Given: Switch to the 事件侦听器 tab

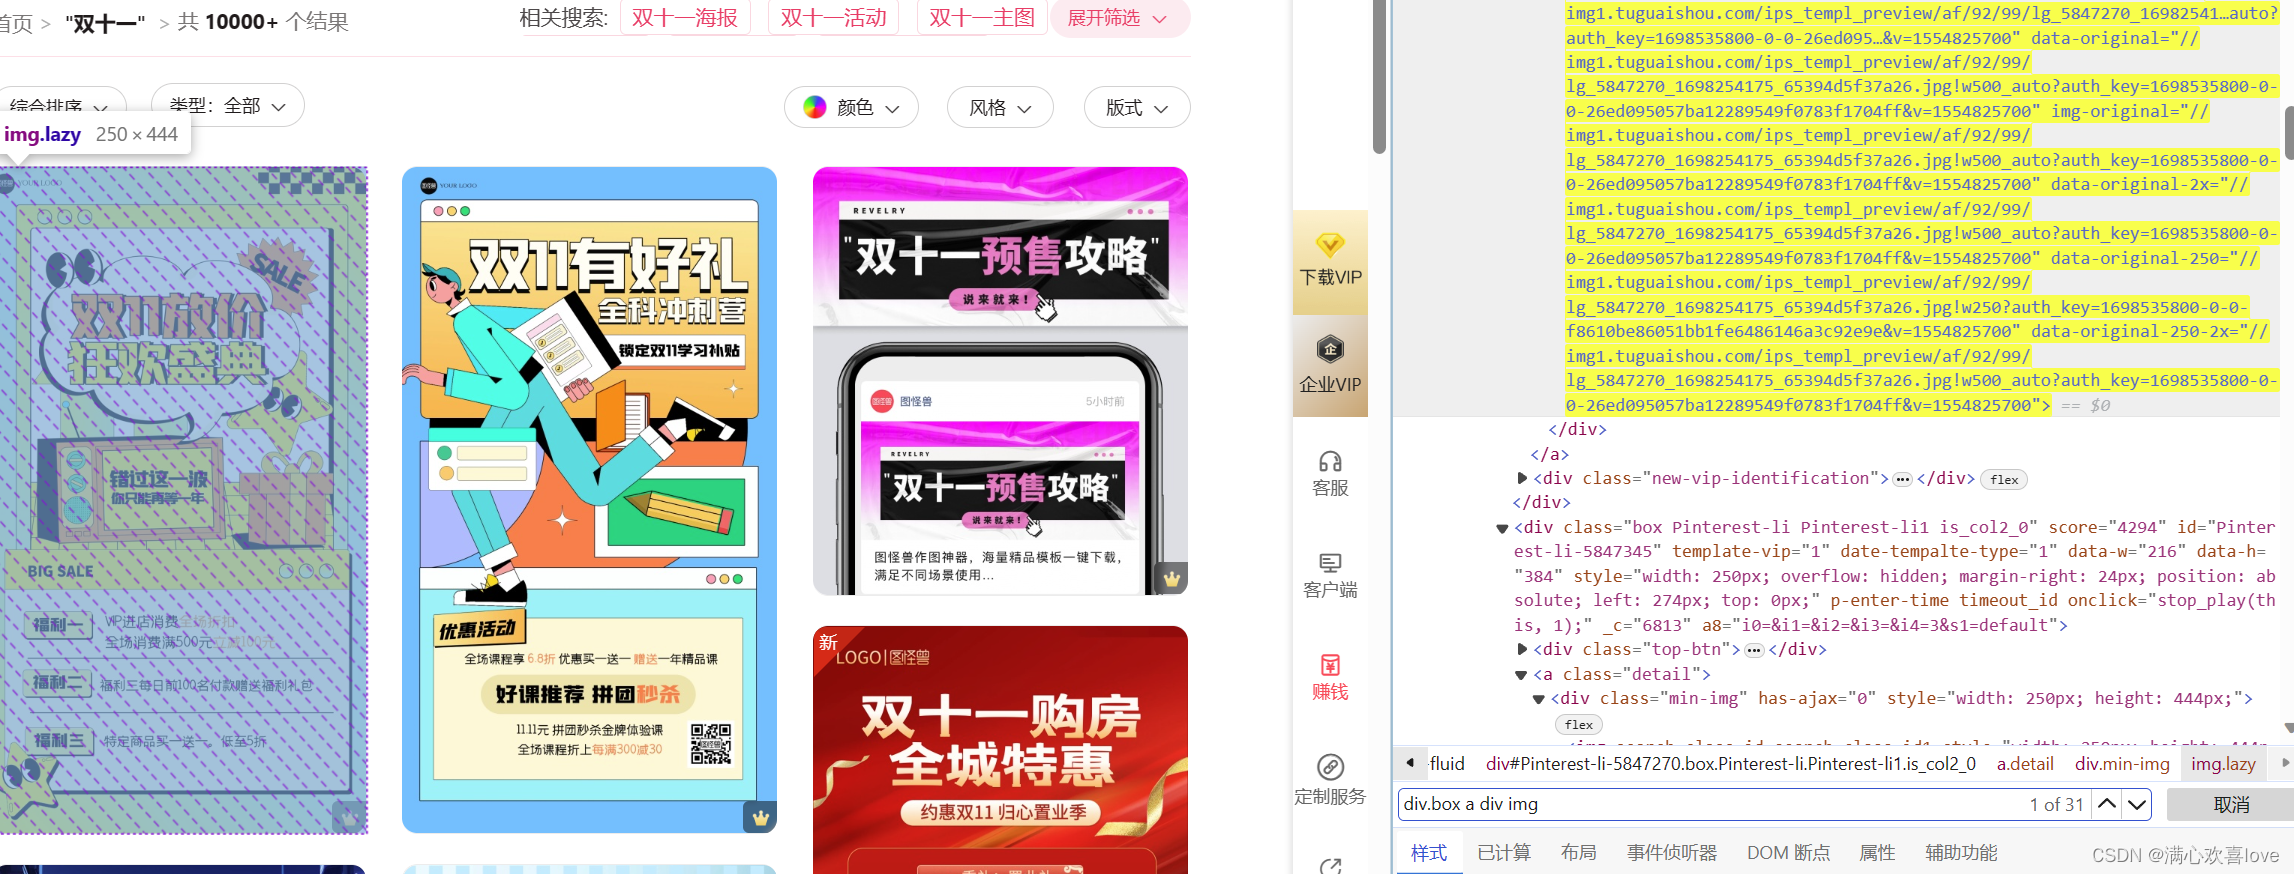Looking at the screenshot, I should [1672, 852].
